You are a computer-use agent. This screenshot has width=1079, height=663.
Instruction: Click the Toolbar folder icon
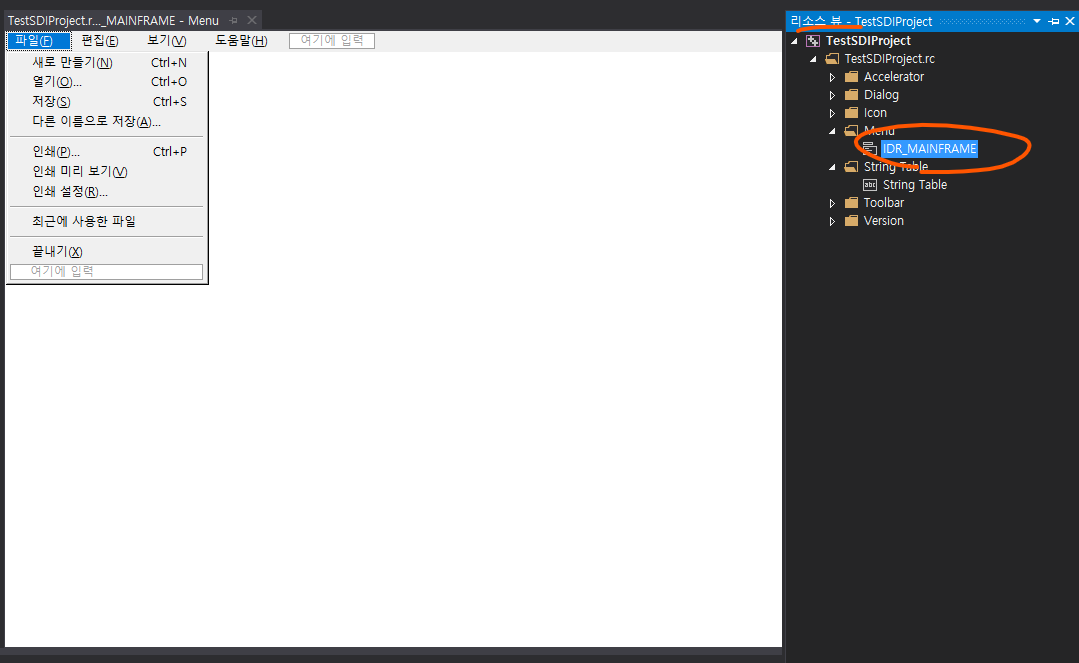coord(851,202)
